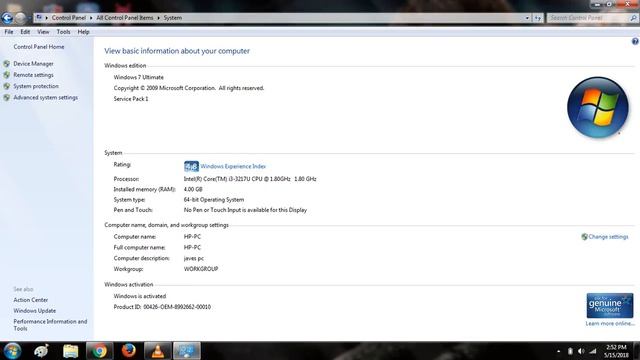Click in the Search Control Panel field
Image resolution: width=640 pixels, height=360 pixels.
point(588,18)
